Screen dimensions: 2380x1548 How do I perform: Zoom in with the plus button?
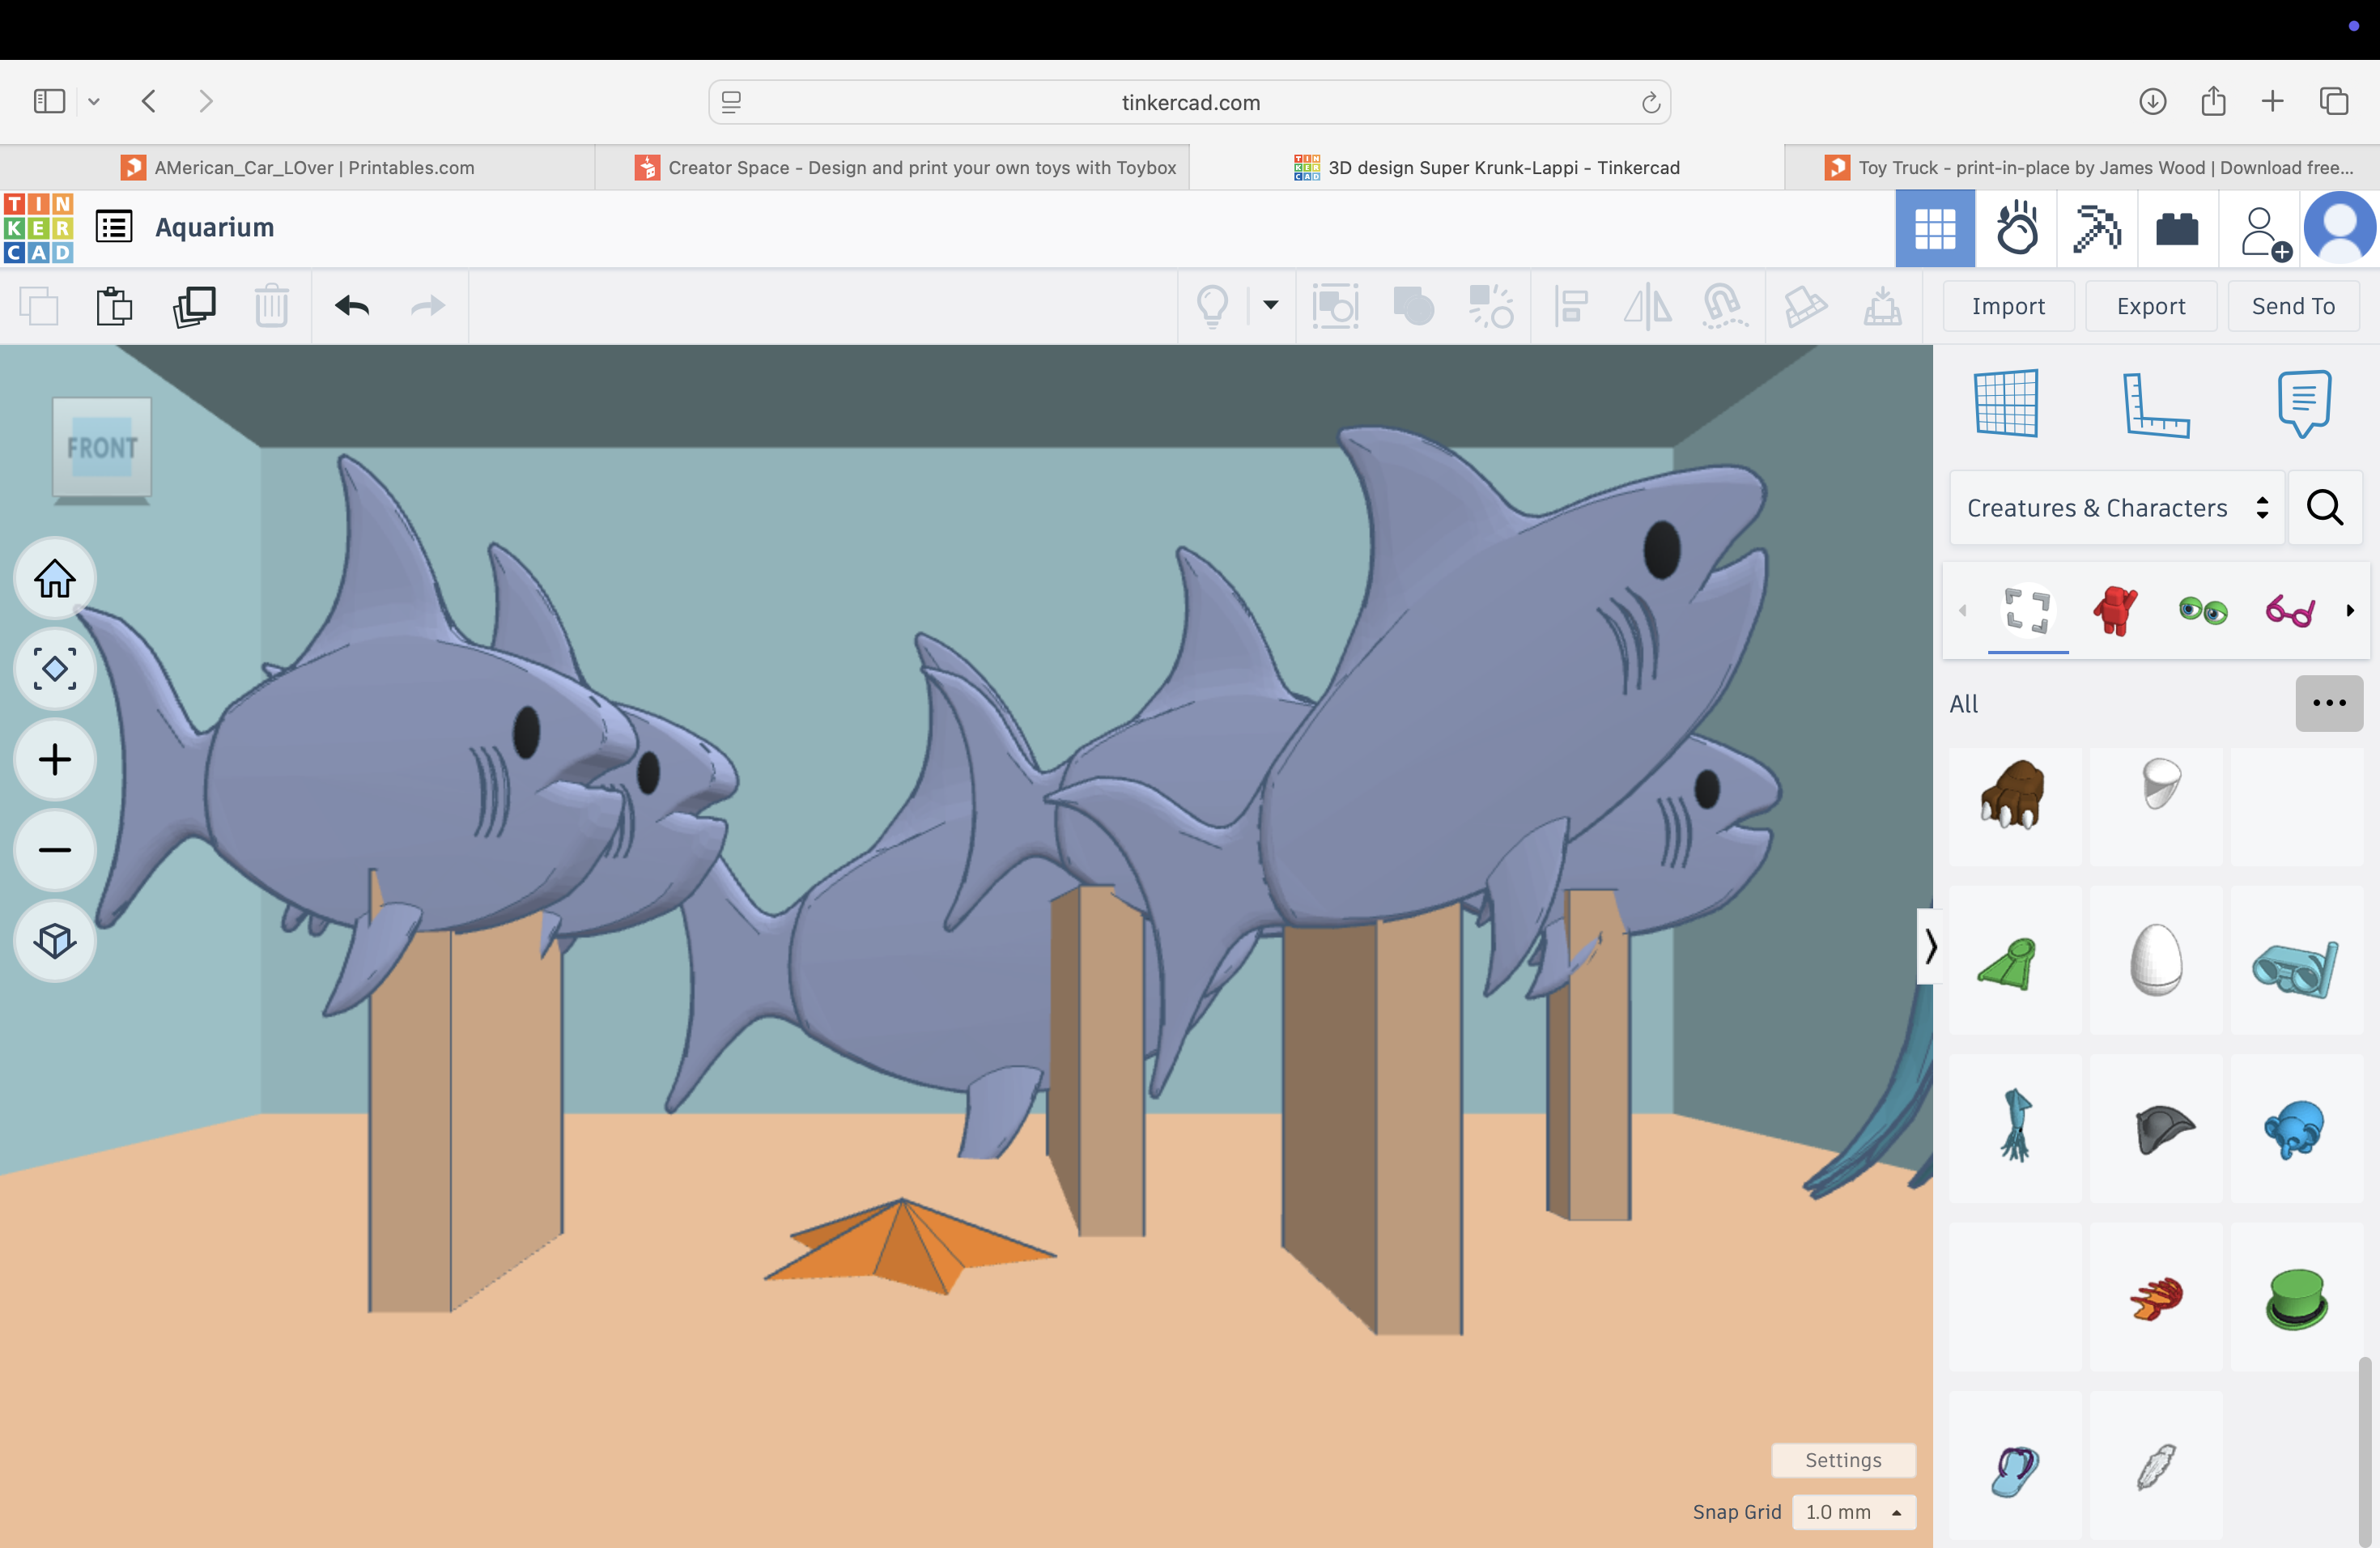pos(55,760)
